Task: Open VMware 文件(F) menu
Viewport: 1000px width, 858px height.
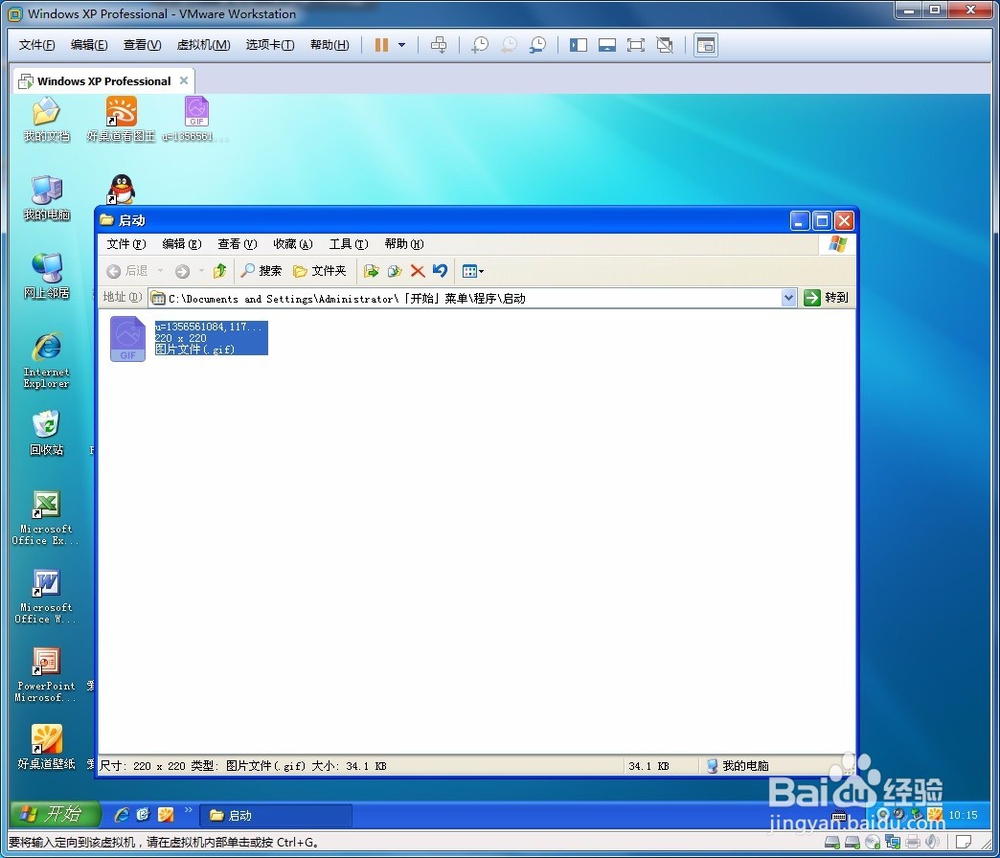Action: point(36,45)
